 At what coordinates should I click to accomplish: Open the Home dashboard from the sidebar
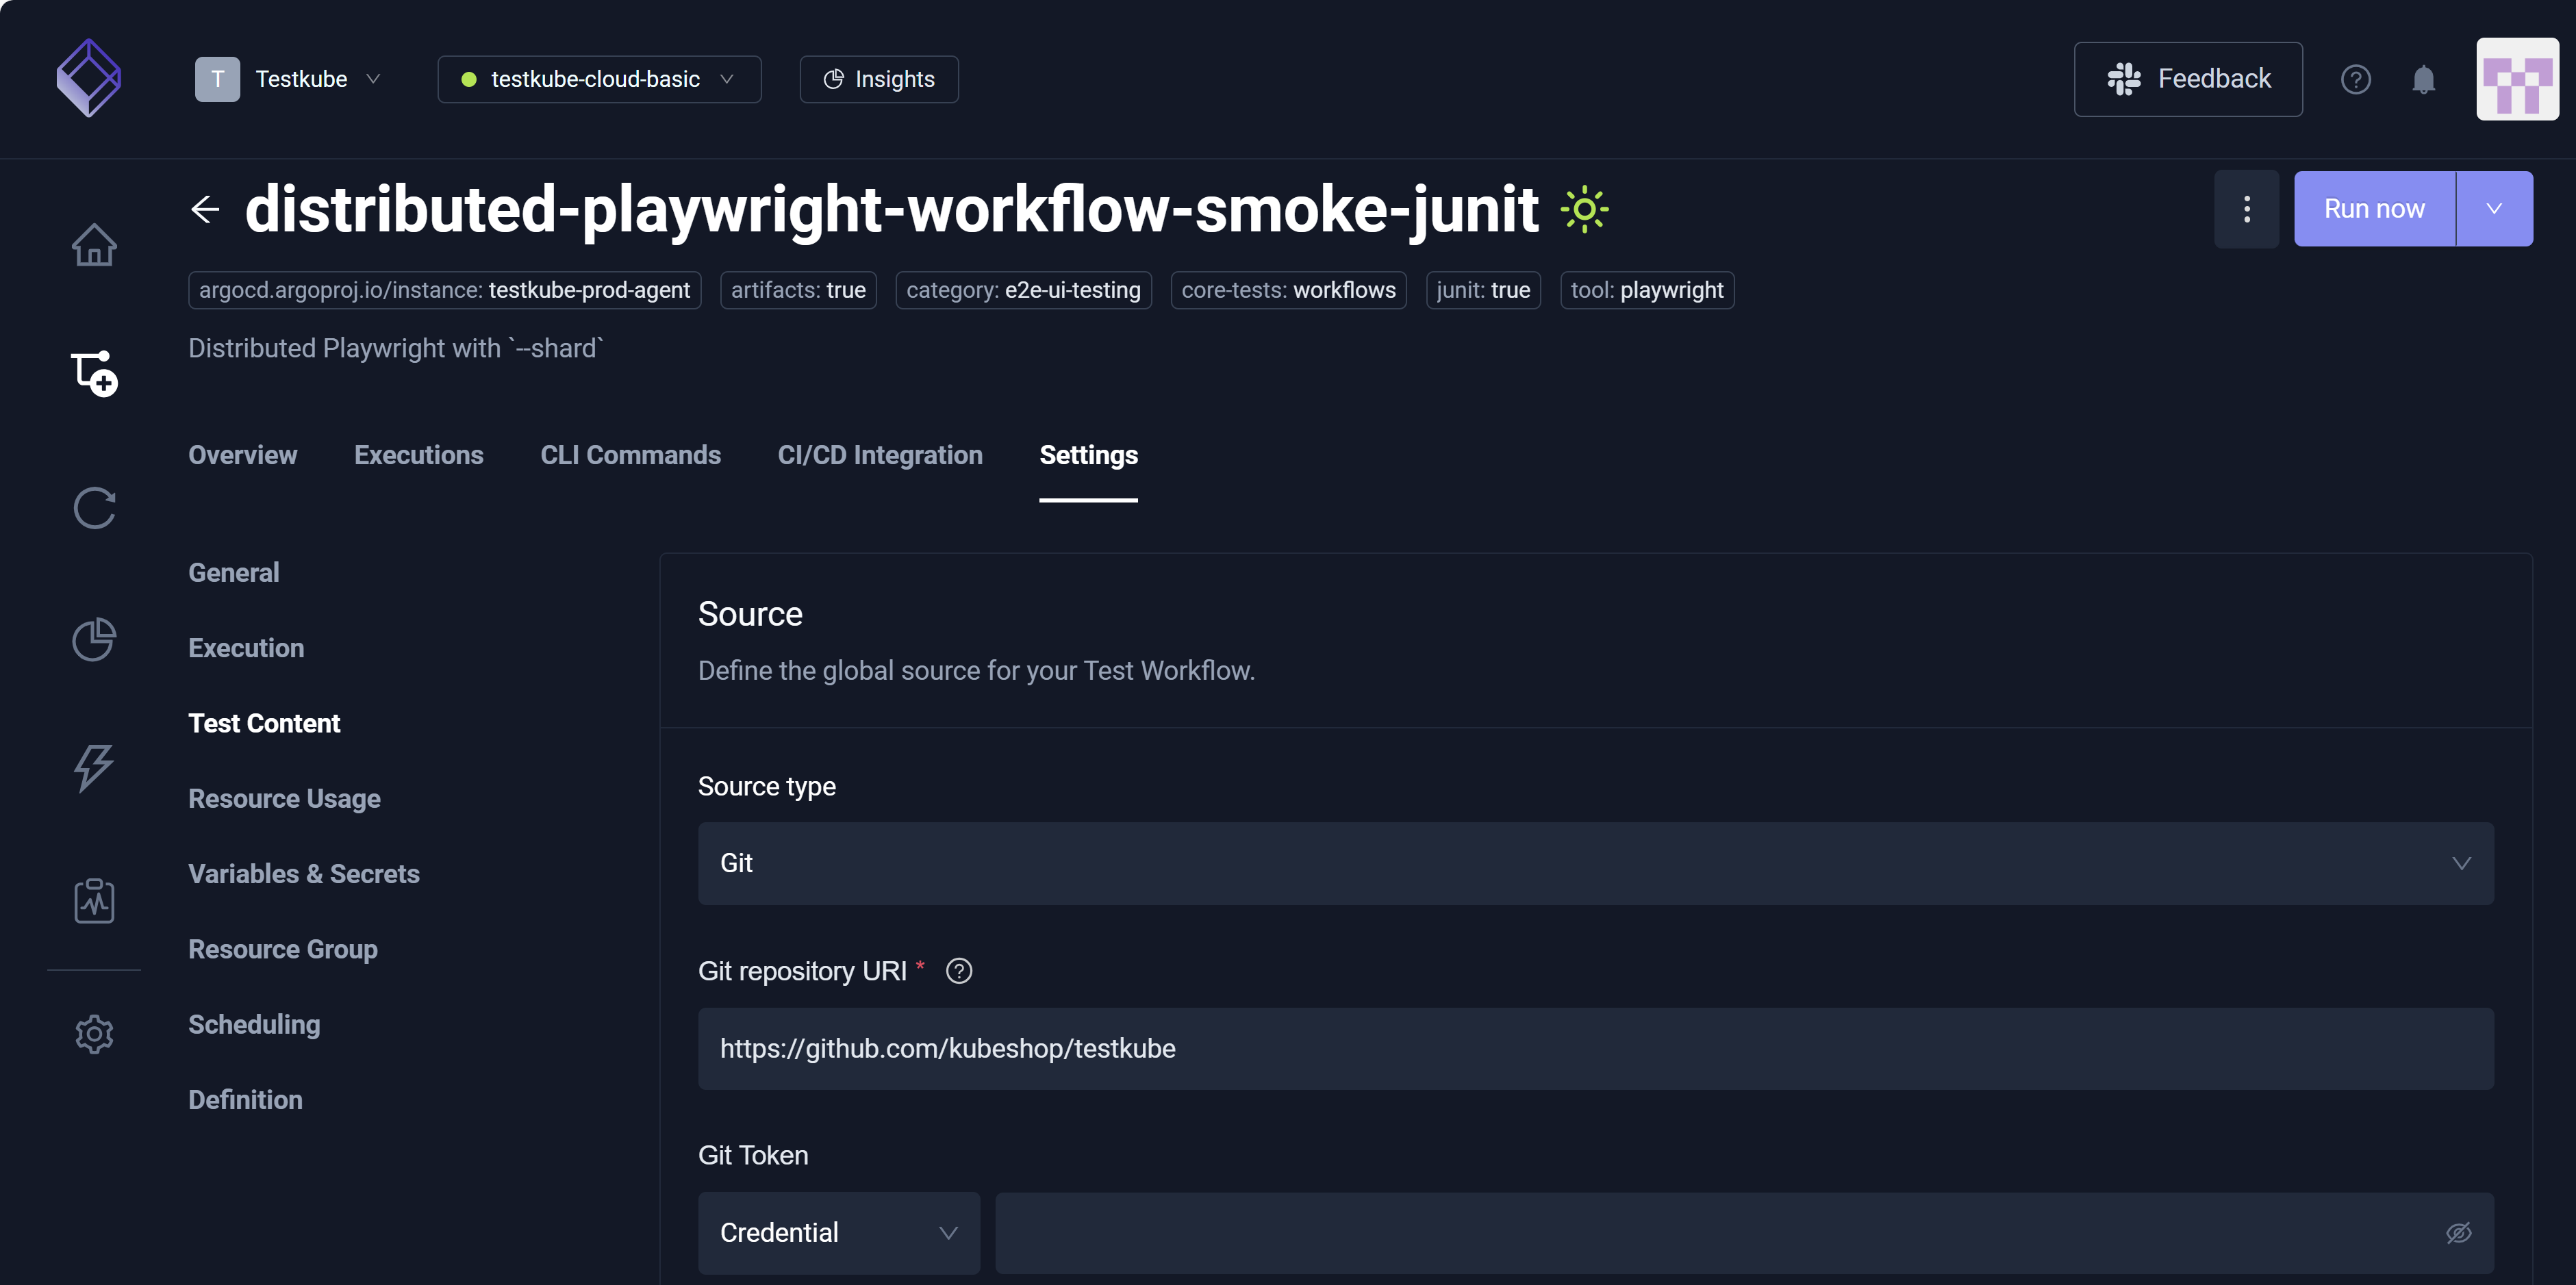[94, 245]
